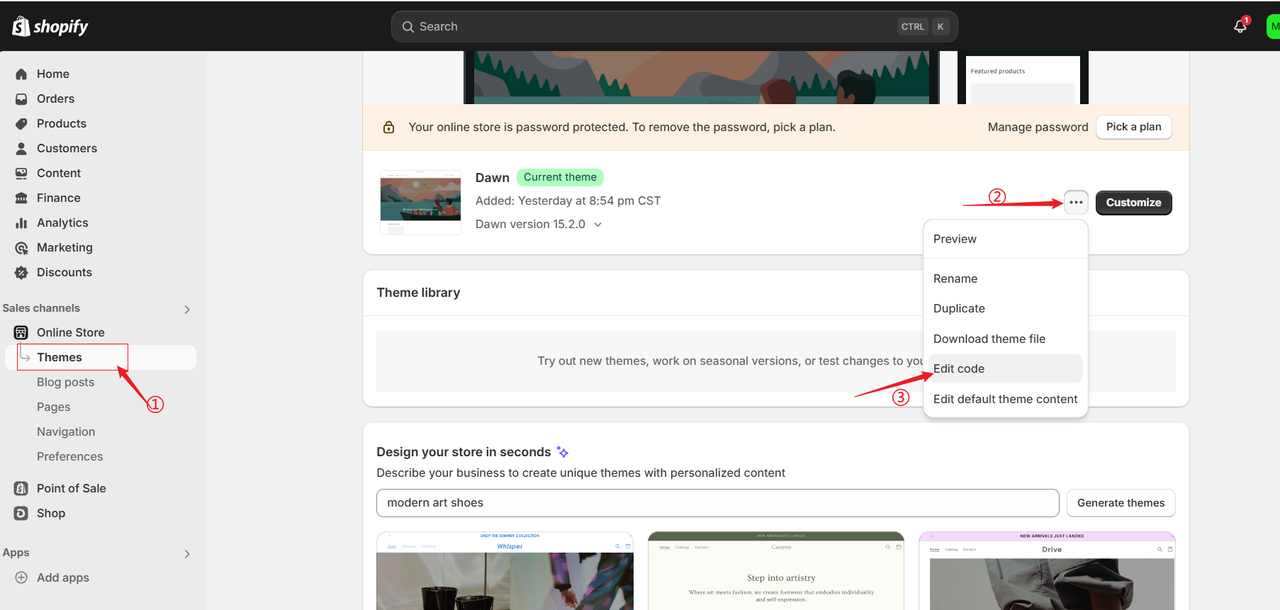This screenshot has width=1280, height=610.
Task: Click the Shopify logo
Action: 50,27
